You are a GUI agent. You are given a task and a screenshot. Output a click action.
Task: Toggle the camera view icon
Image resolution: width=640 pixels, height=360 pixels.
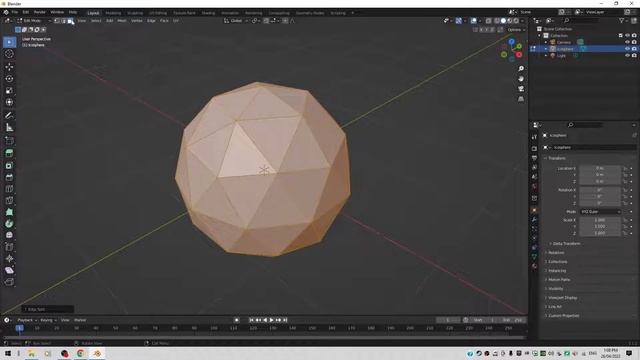pos(521,89)
